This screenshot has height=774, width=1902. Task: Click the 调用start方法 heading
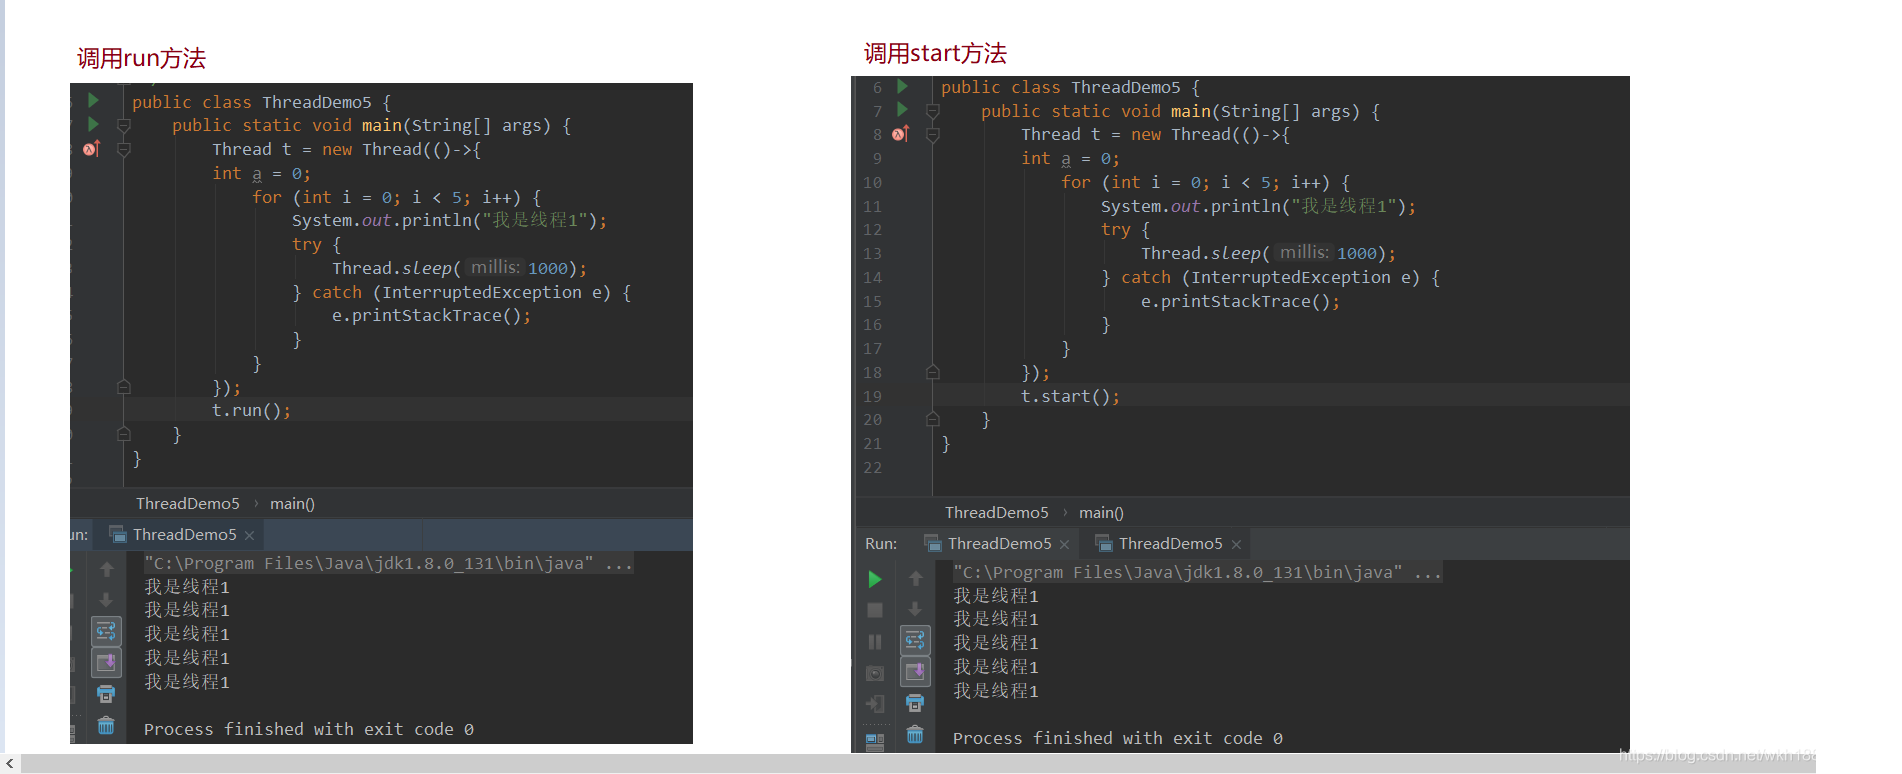click(935, 54)
